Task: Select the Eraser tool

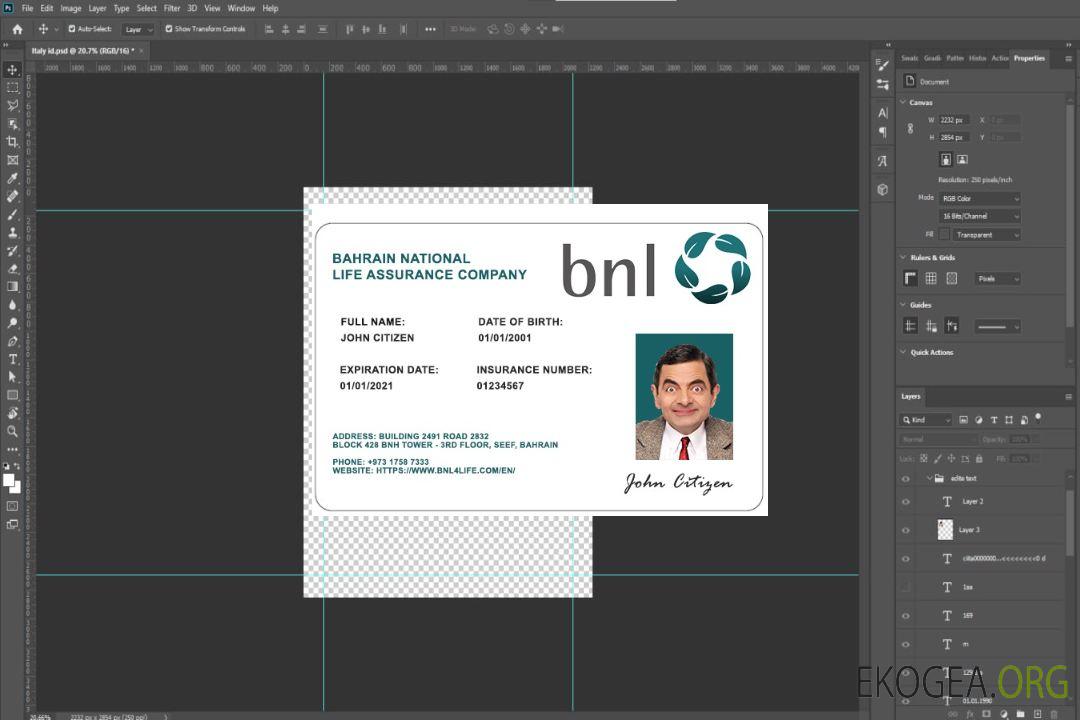Action: coord(12,269)
